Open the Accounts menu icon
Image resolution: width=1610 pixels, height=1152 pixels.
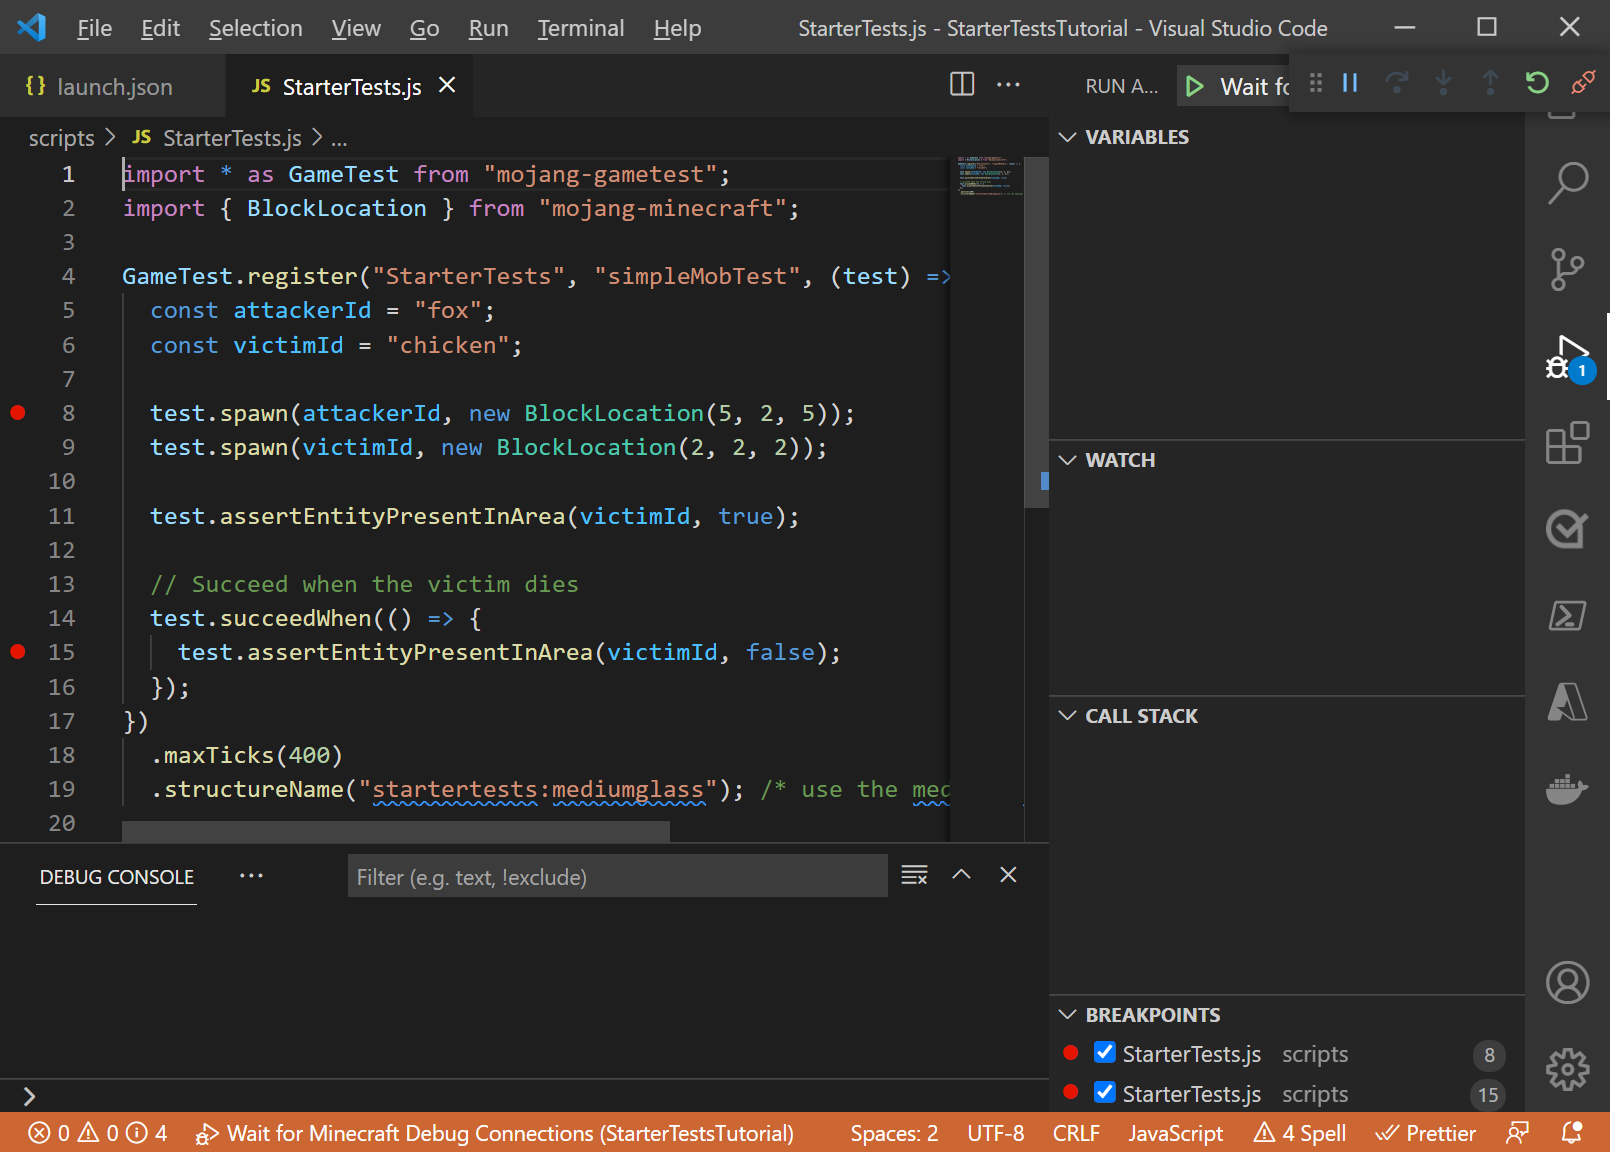click(x=1567, y=982)
